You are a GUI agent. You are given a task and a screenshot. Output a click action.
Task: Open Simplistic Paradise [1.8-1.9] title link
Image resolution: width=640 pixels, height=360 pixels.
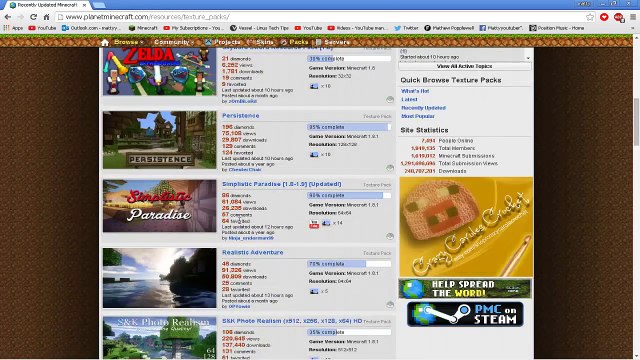pyautogui.click(x=282, y=184)
